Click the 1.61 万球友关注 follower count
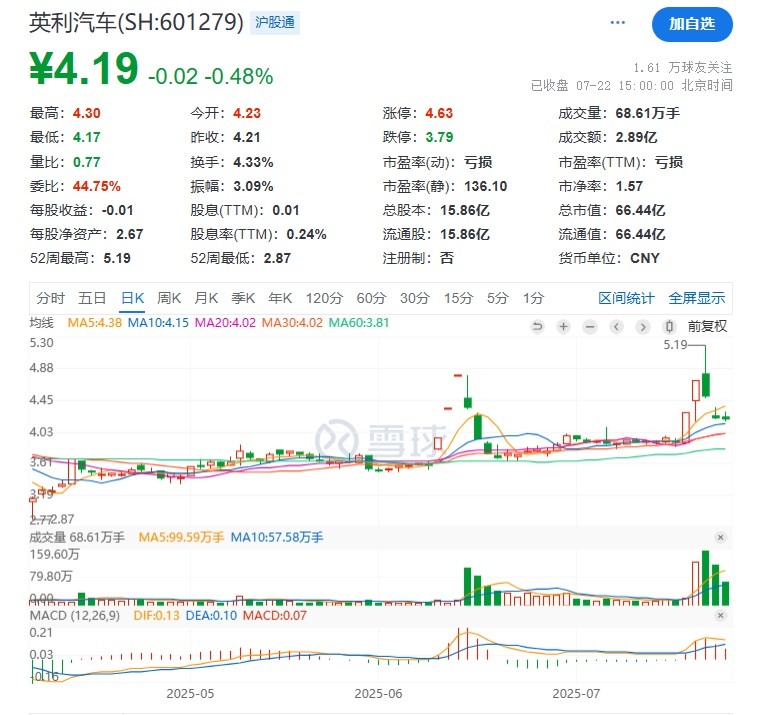This screenshot has width=777, height=715. coord(683,67)
